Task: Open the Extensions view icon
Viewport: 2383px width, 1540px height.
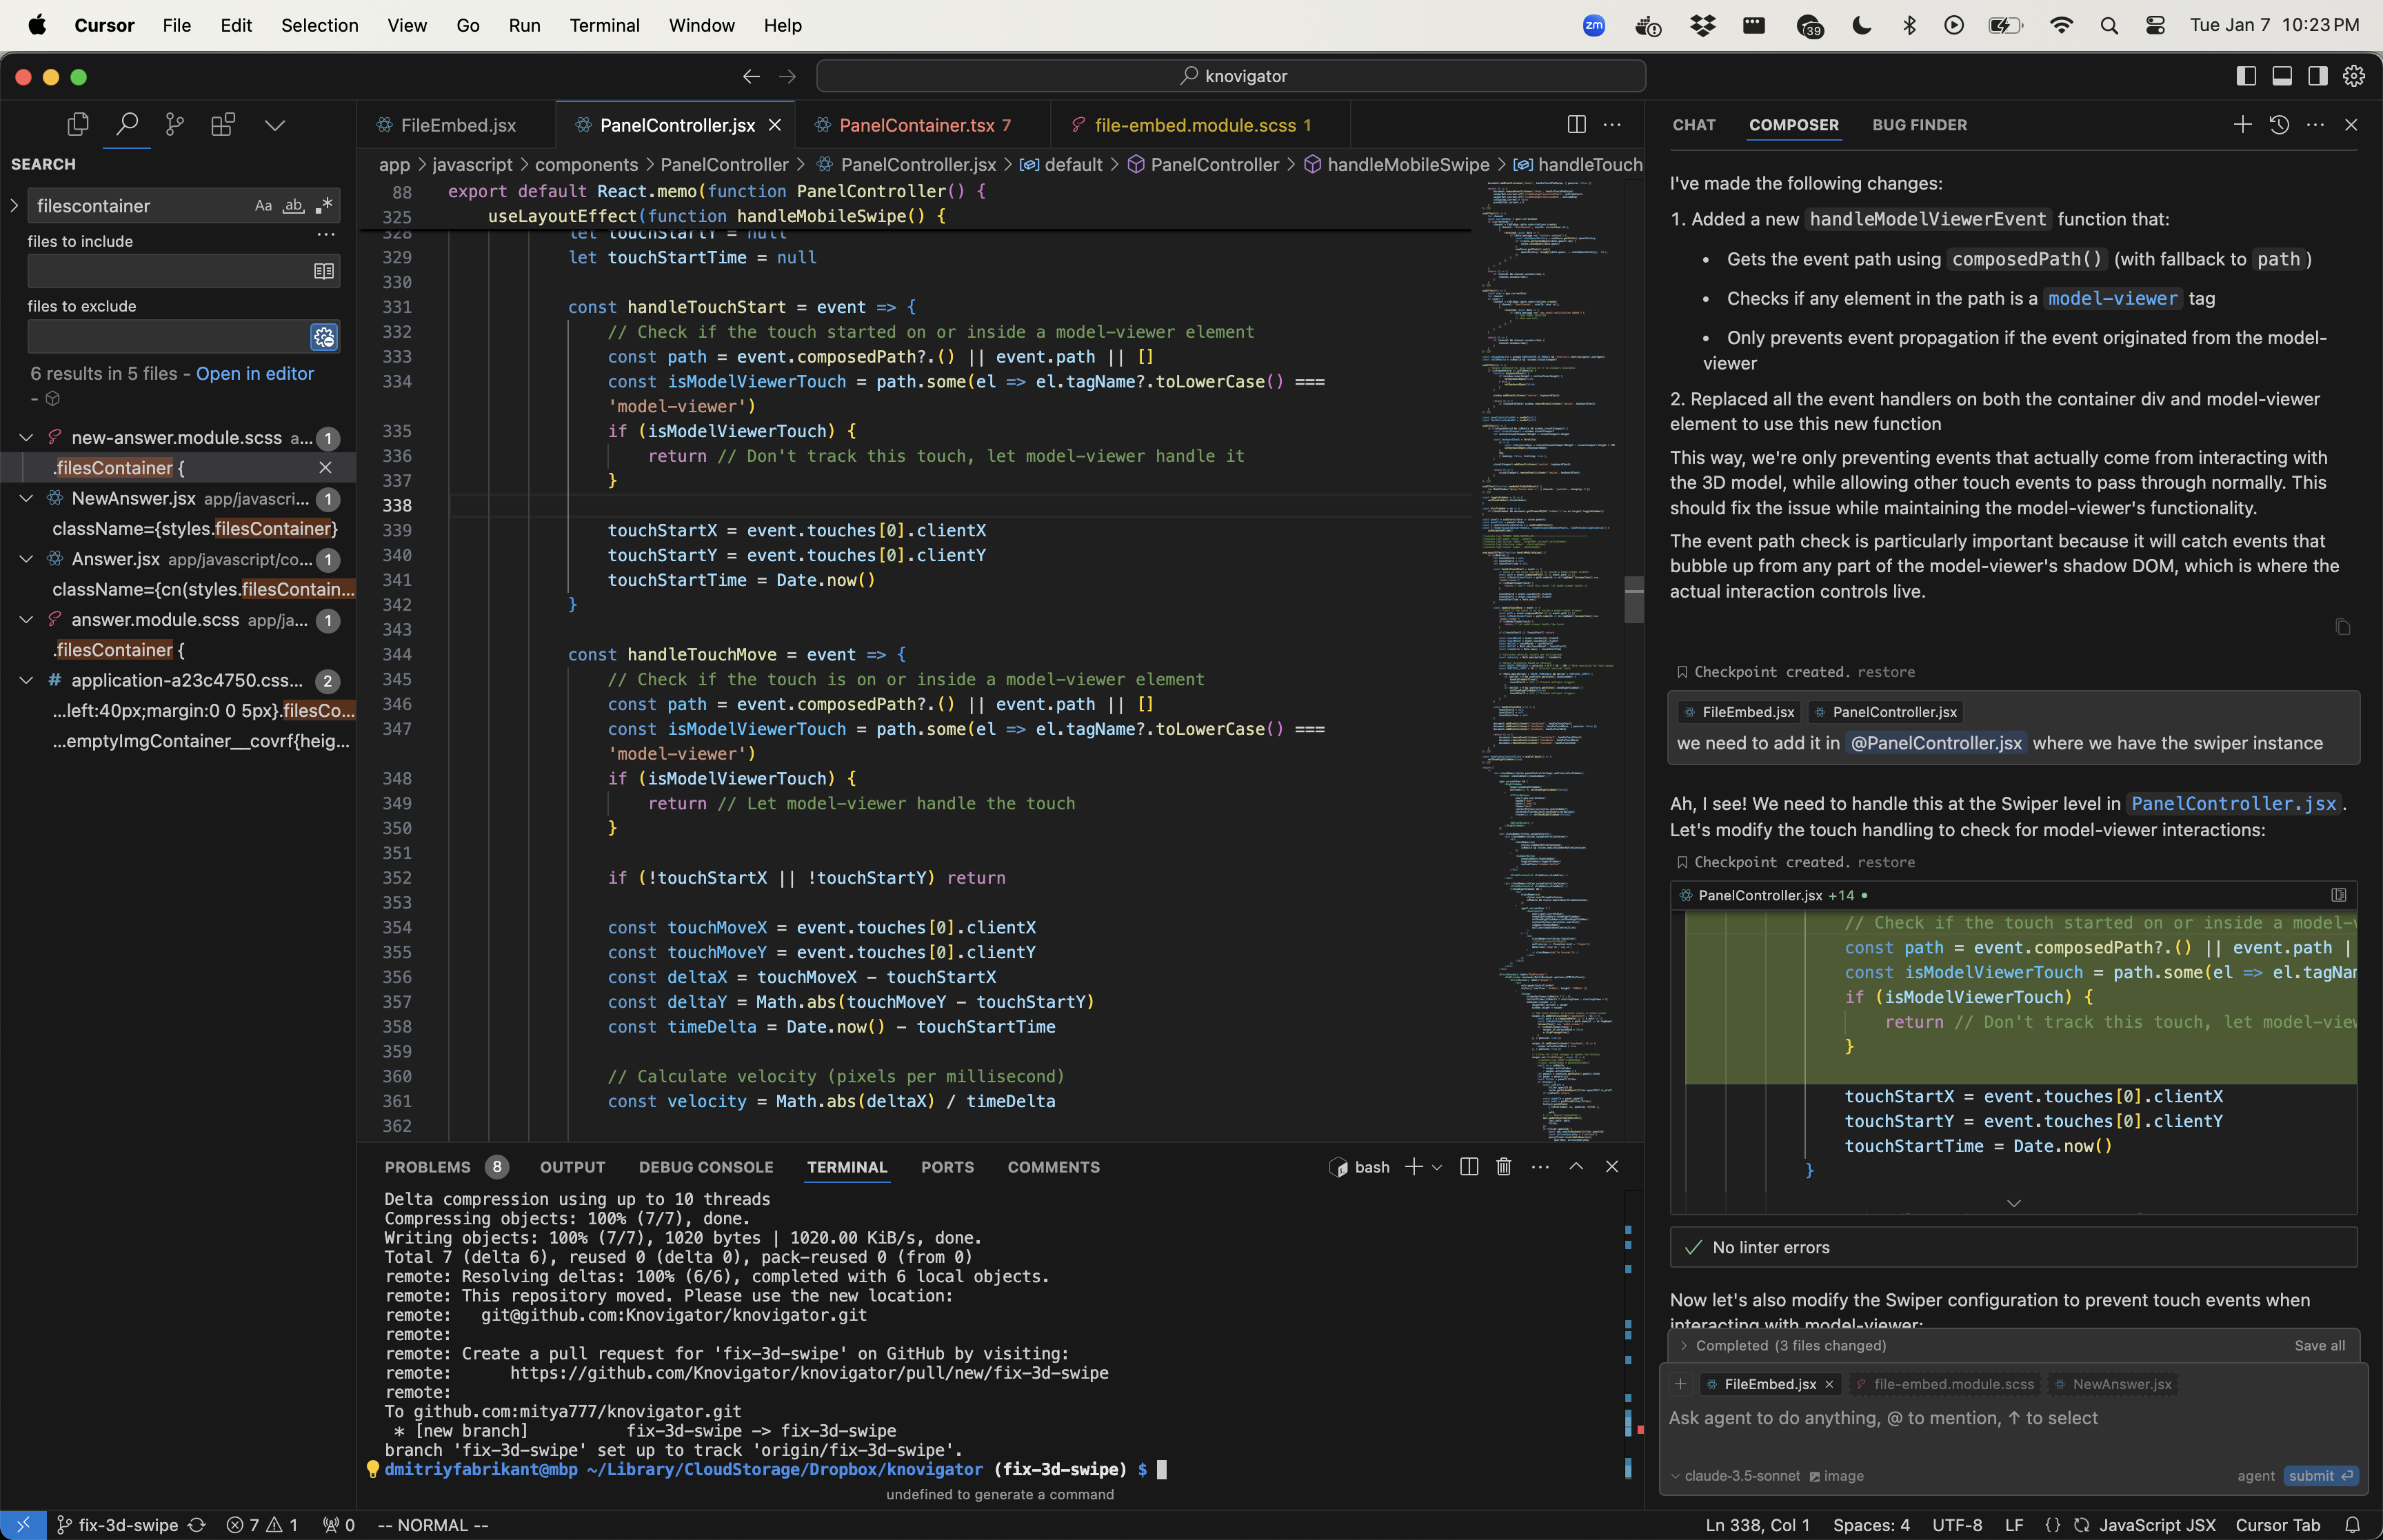Action: point(223,124)
